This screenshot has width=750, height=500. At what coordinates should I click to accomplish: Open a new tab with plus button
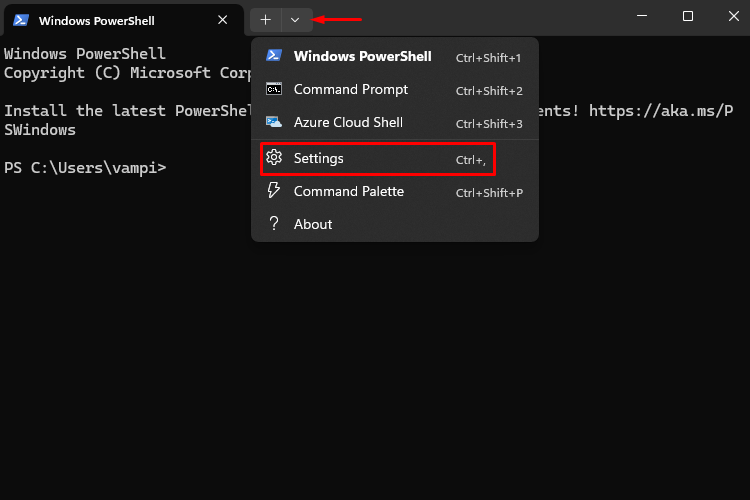coord(265,20)
